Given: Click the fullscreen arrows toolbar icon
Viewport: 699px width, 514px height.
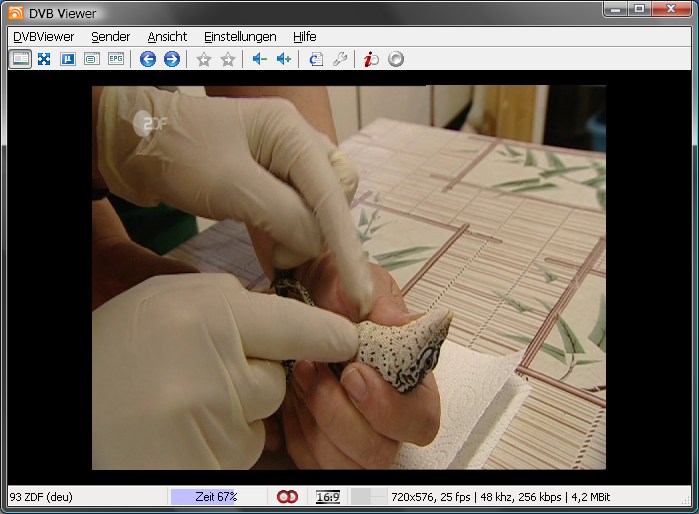Looking at the screenshot, I should point(44,59).
